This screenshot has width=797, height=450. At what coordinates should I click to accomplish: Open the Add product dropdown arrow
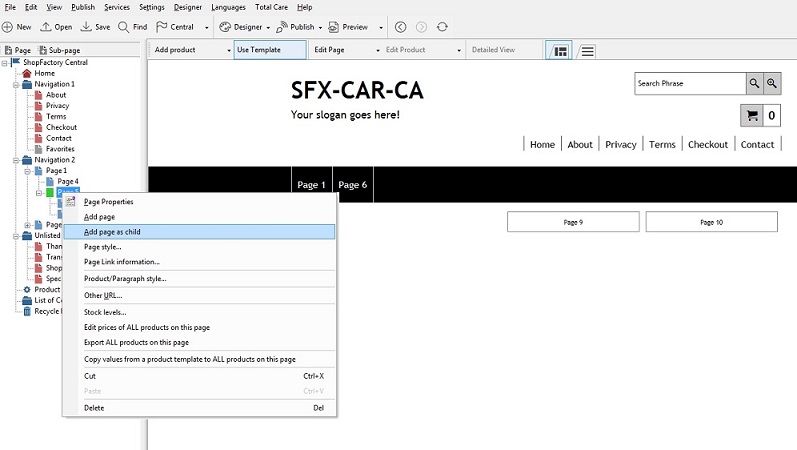[228, 50]
